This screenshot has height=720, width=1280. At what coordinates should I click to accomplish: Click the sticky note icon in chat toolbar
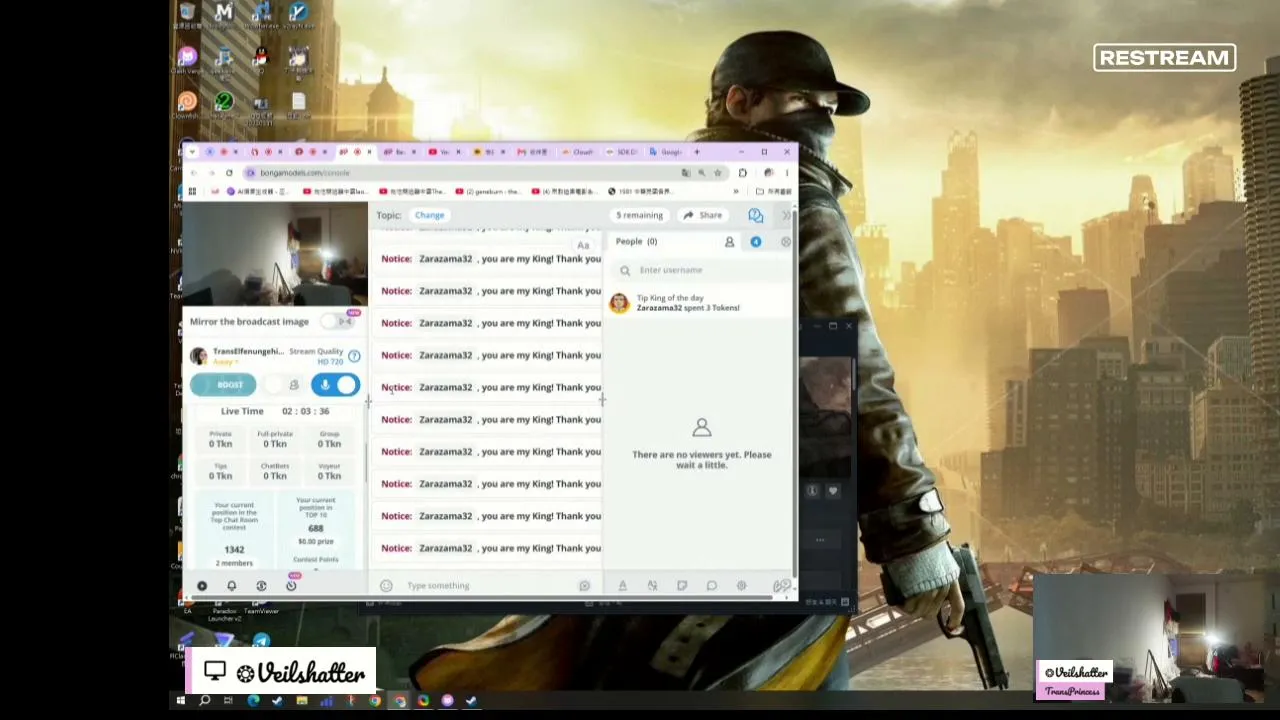click(682, 586)
